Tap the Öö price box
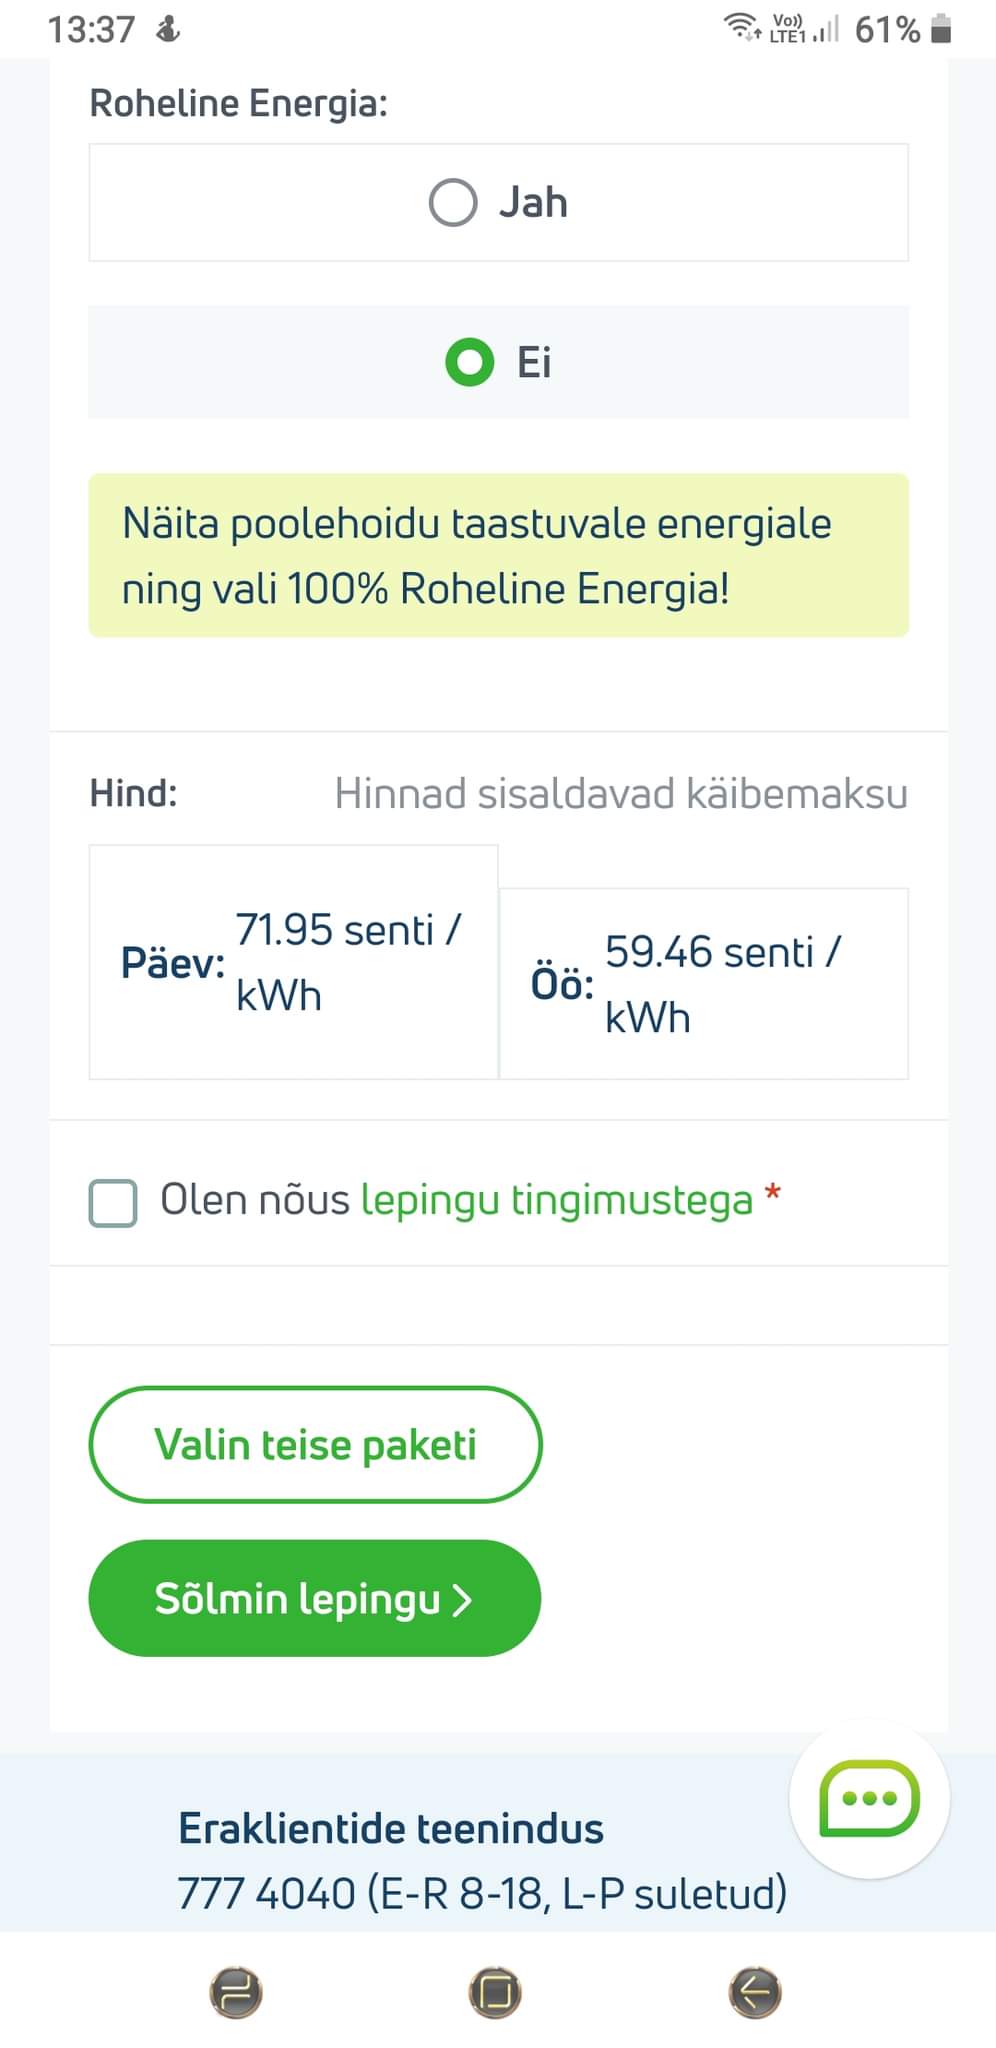Image resolution: width=996 pixels, height=2048 pixels. [703, 984]
